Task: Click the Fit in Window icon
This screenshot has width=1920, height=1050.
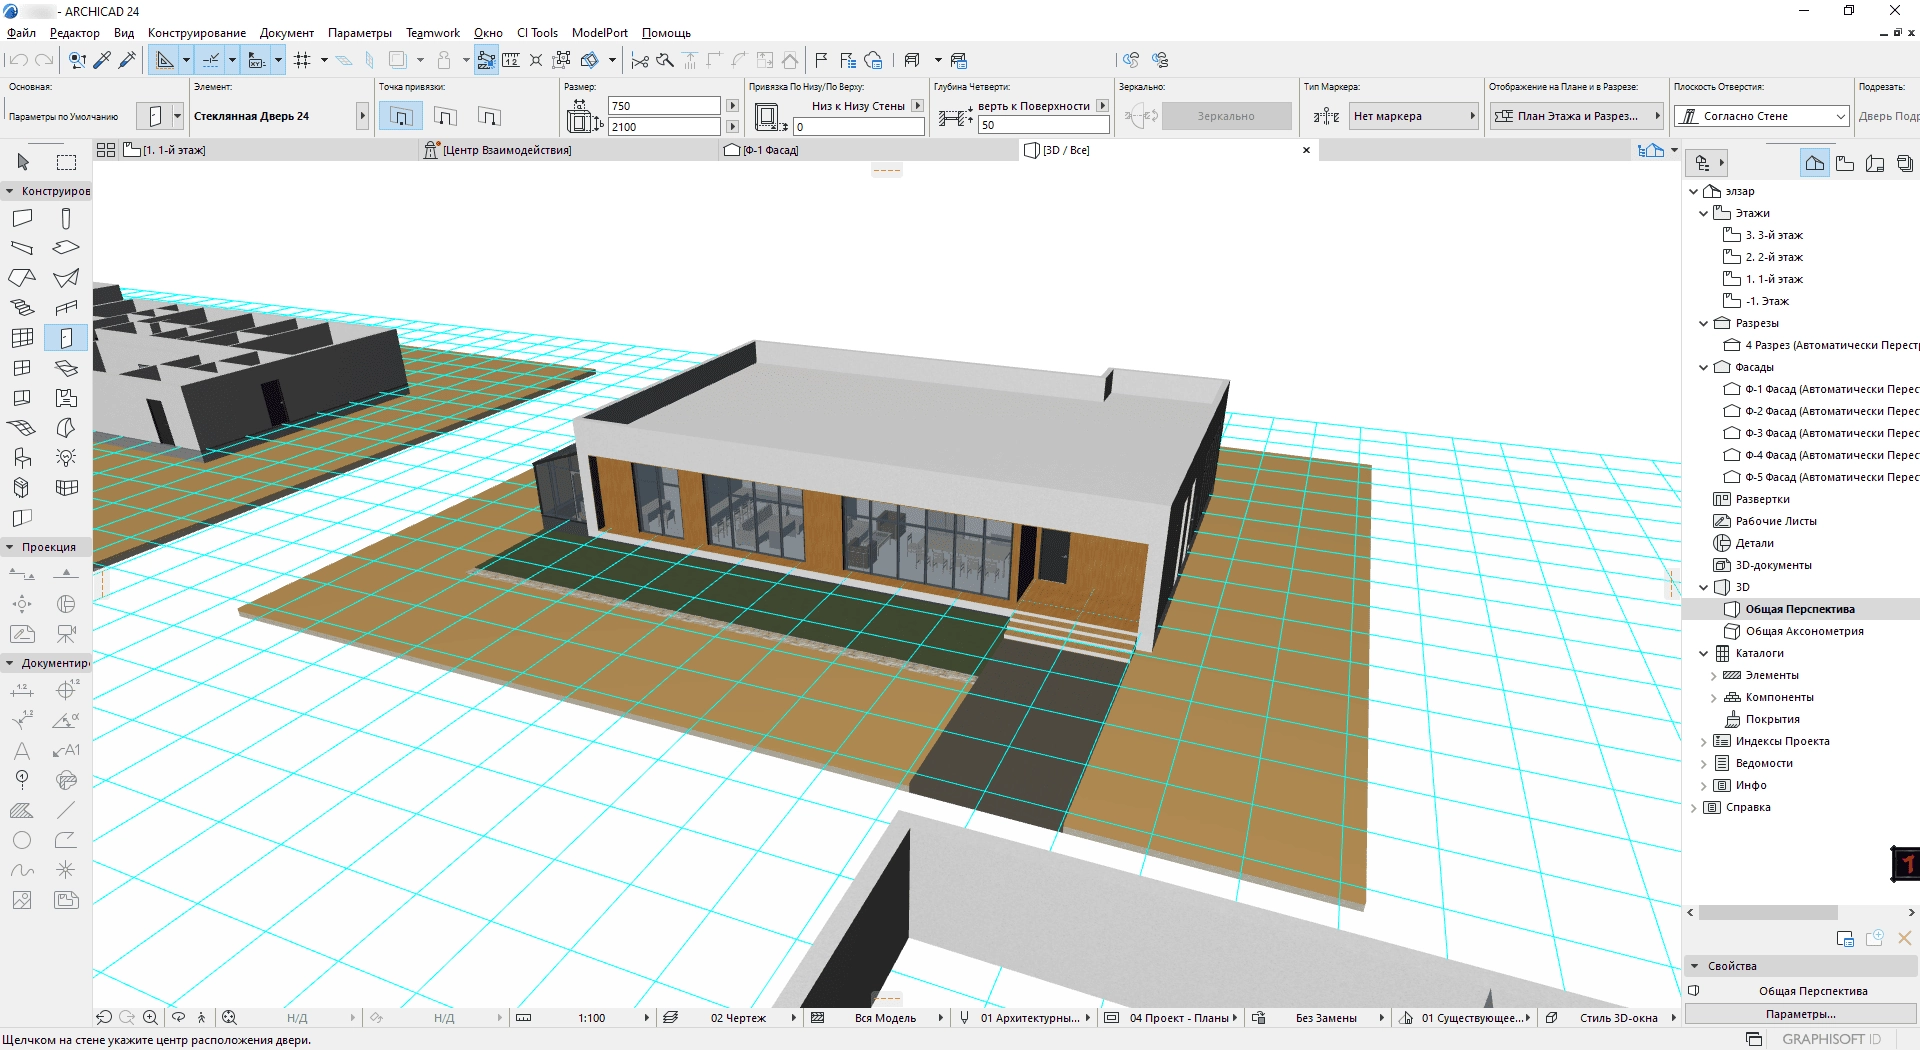Action: (229, 1017)
